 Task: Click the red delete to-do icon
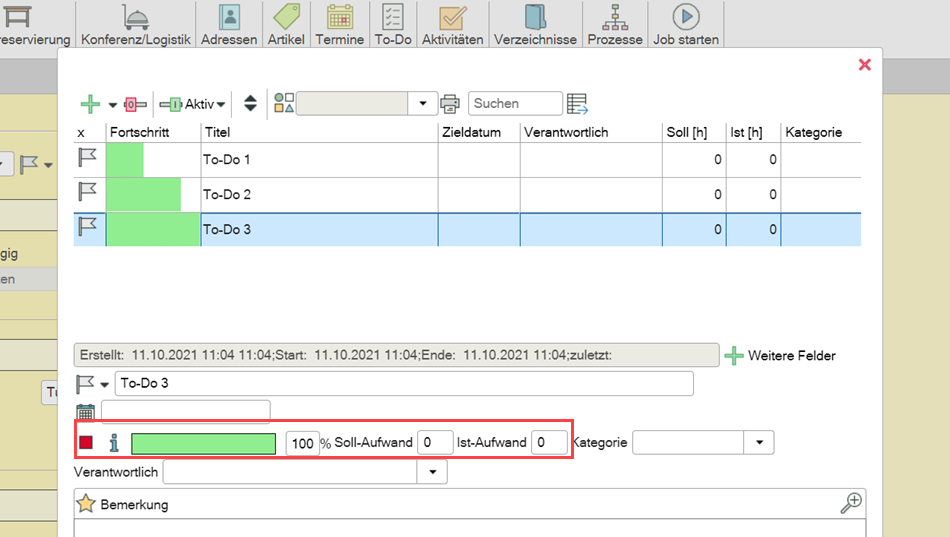135,104
